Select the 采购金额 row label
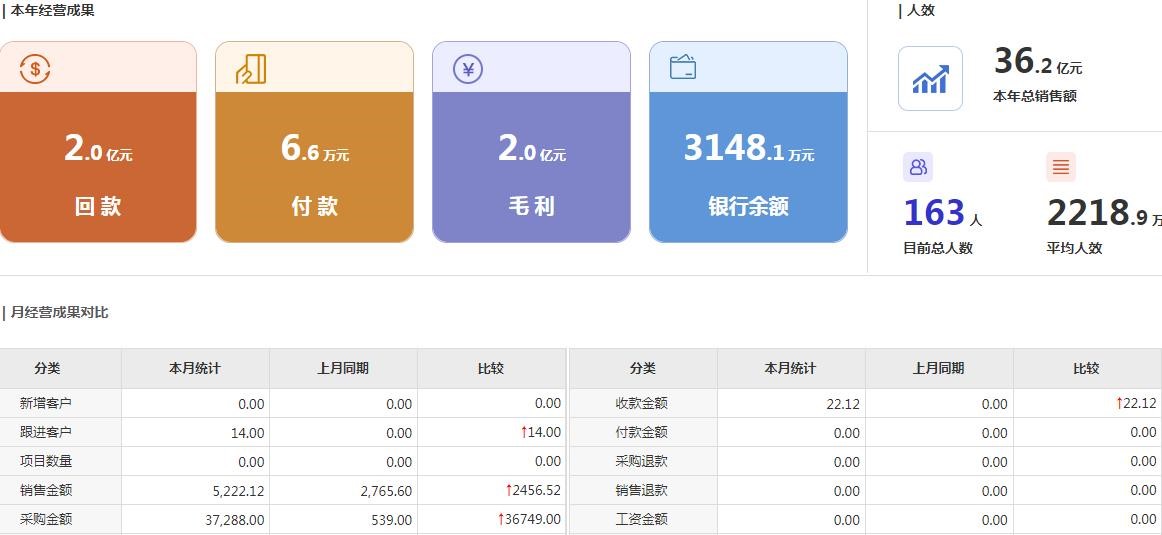 click(46, 519)
